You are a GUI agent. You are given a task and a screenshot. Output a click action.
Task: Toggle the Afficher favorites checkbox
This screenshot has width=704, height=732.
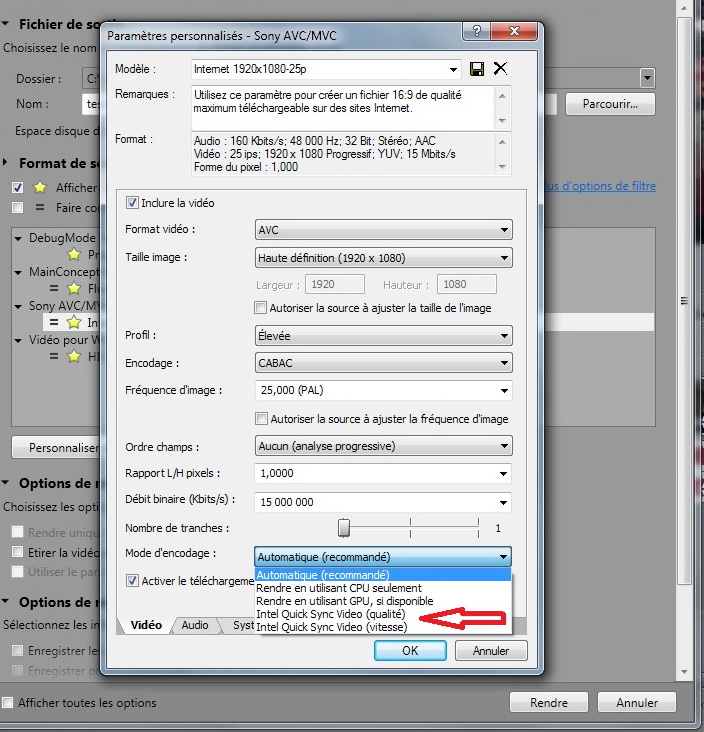point(17,188)
